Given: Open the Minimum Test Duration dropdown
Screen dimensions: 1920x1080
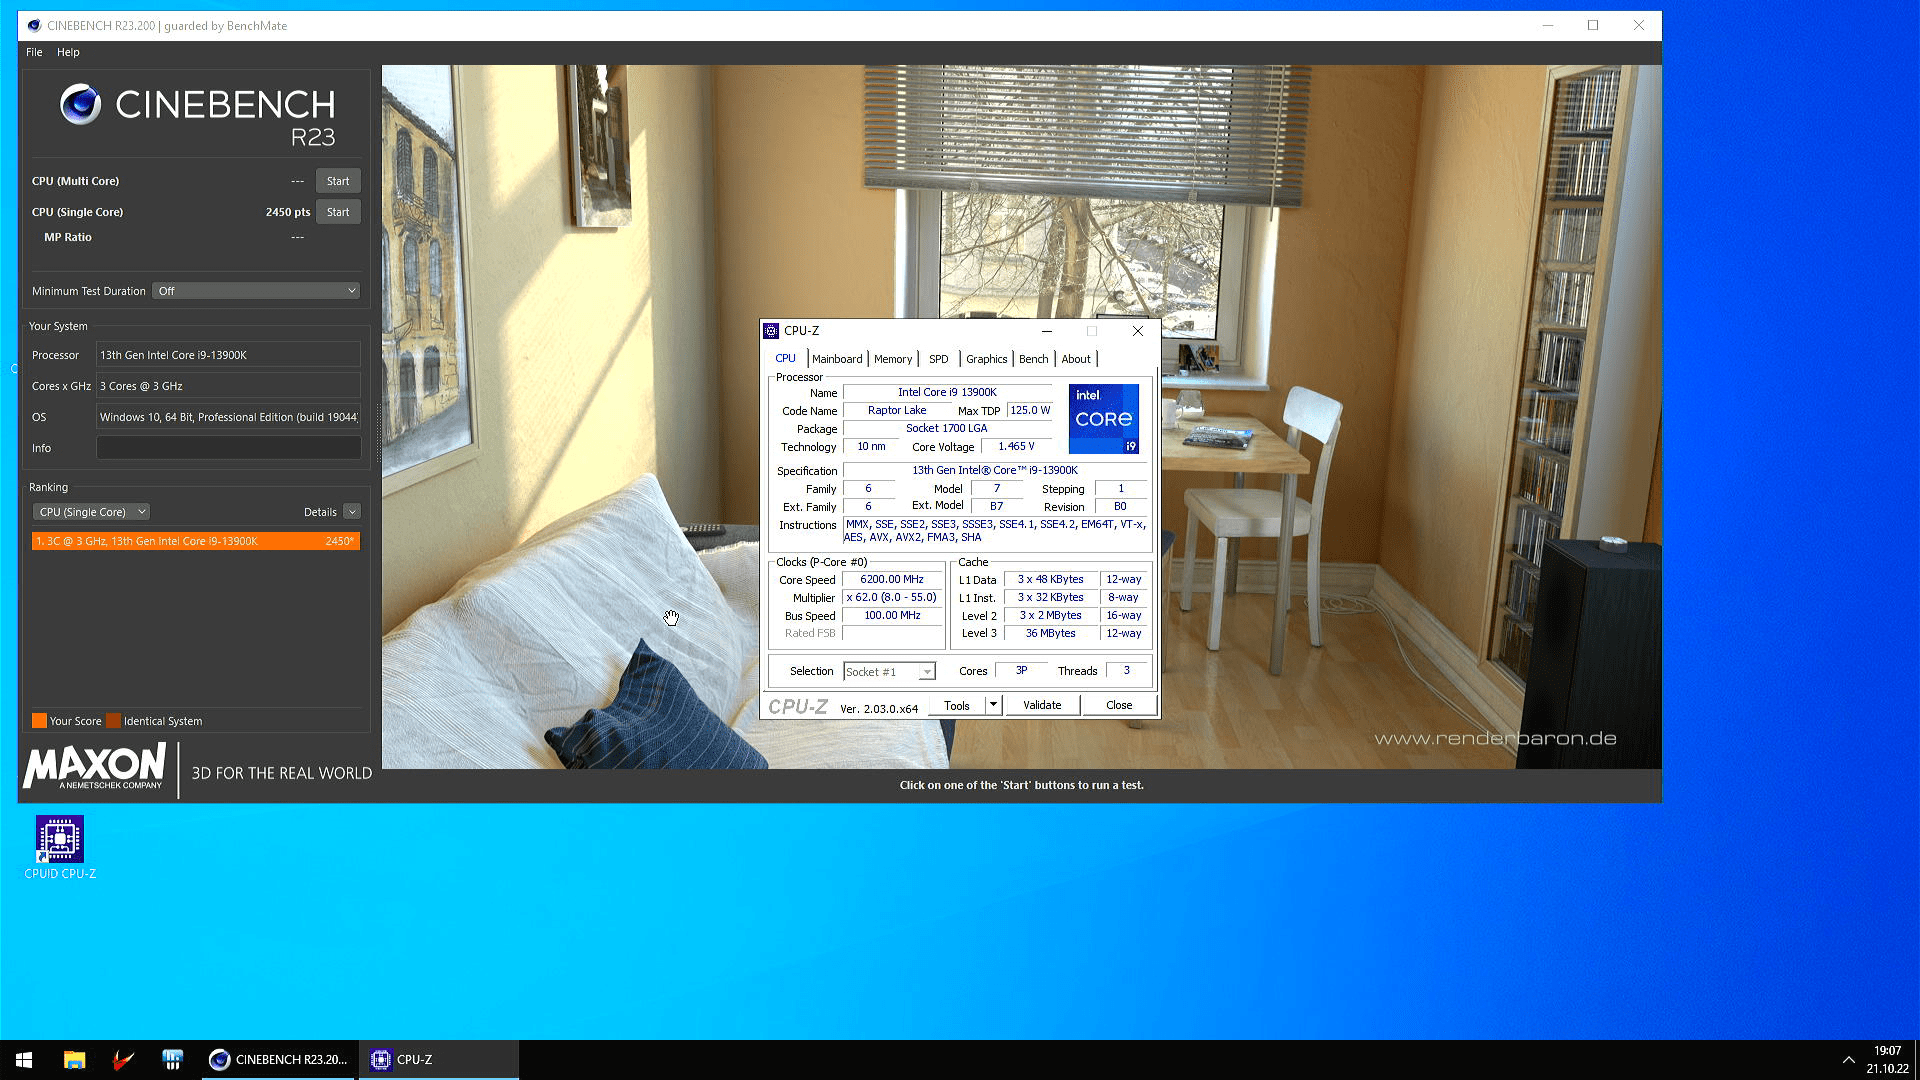Looking at the screenshot, I should 256,291.
